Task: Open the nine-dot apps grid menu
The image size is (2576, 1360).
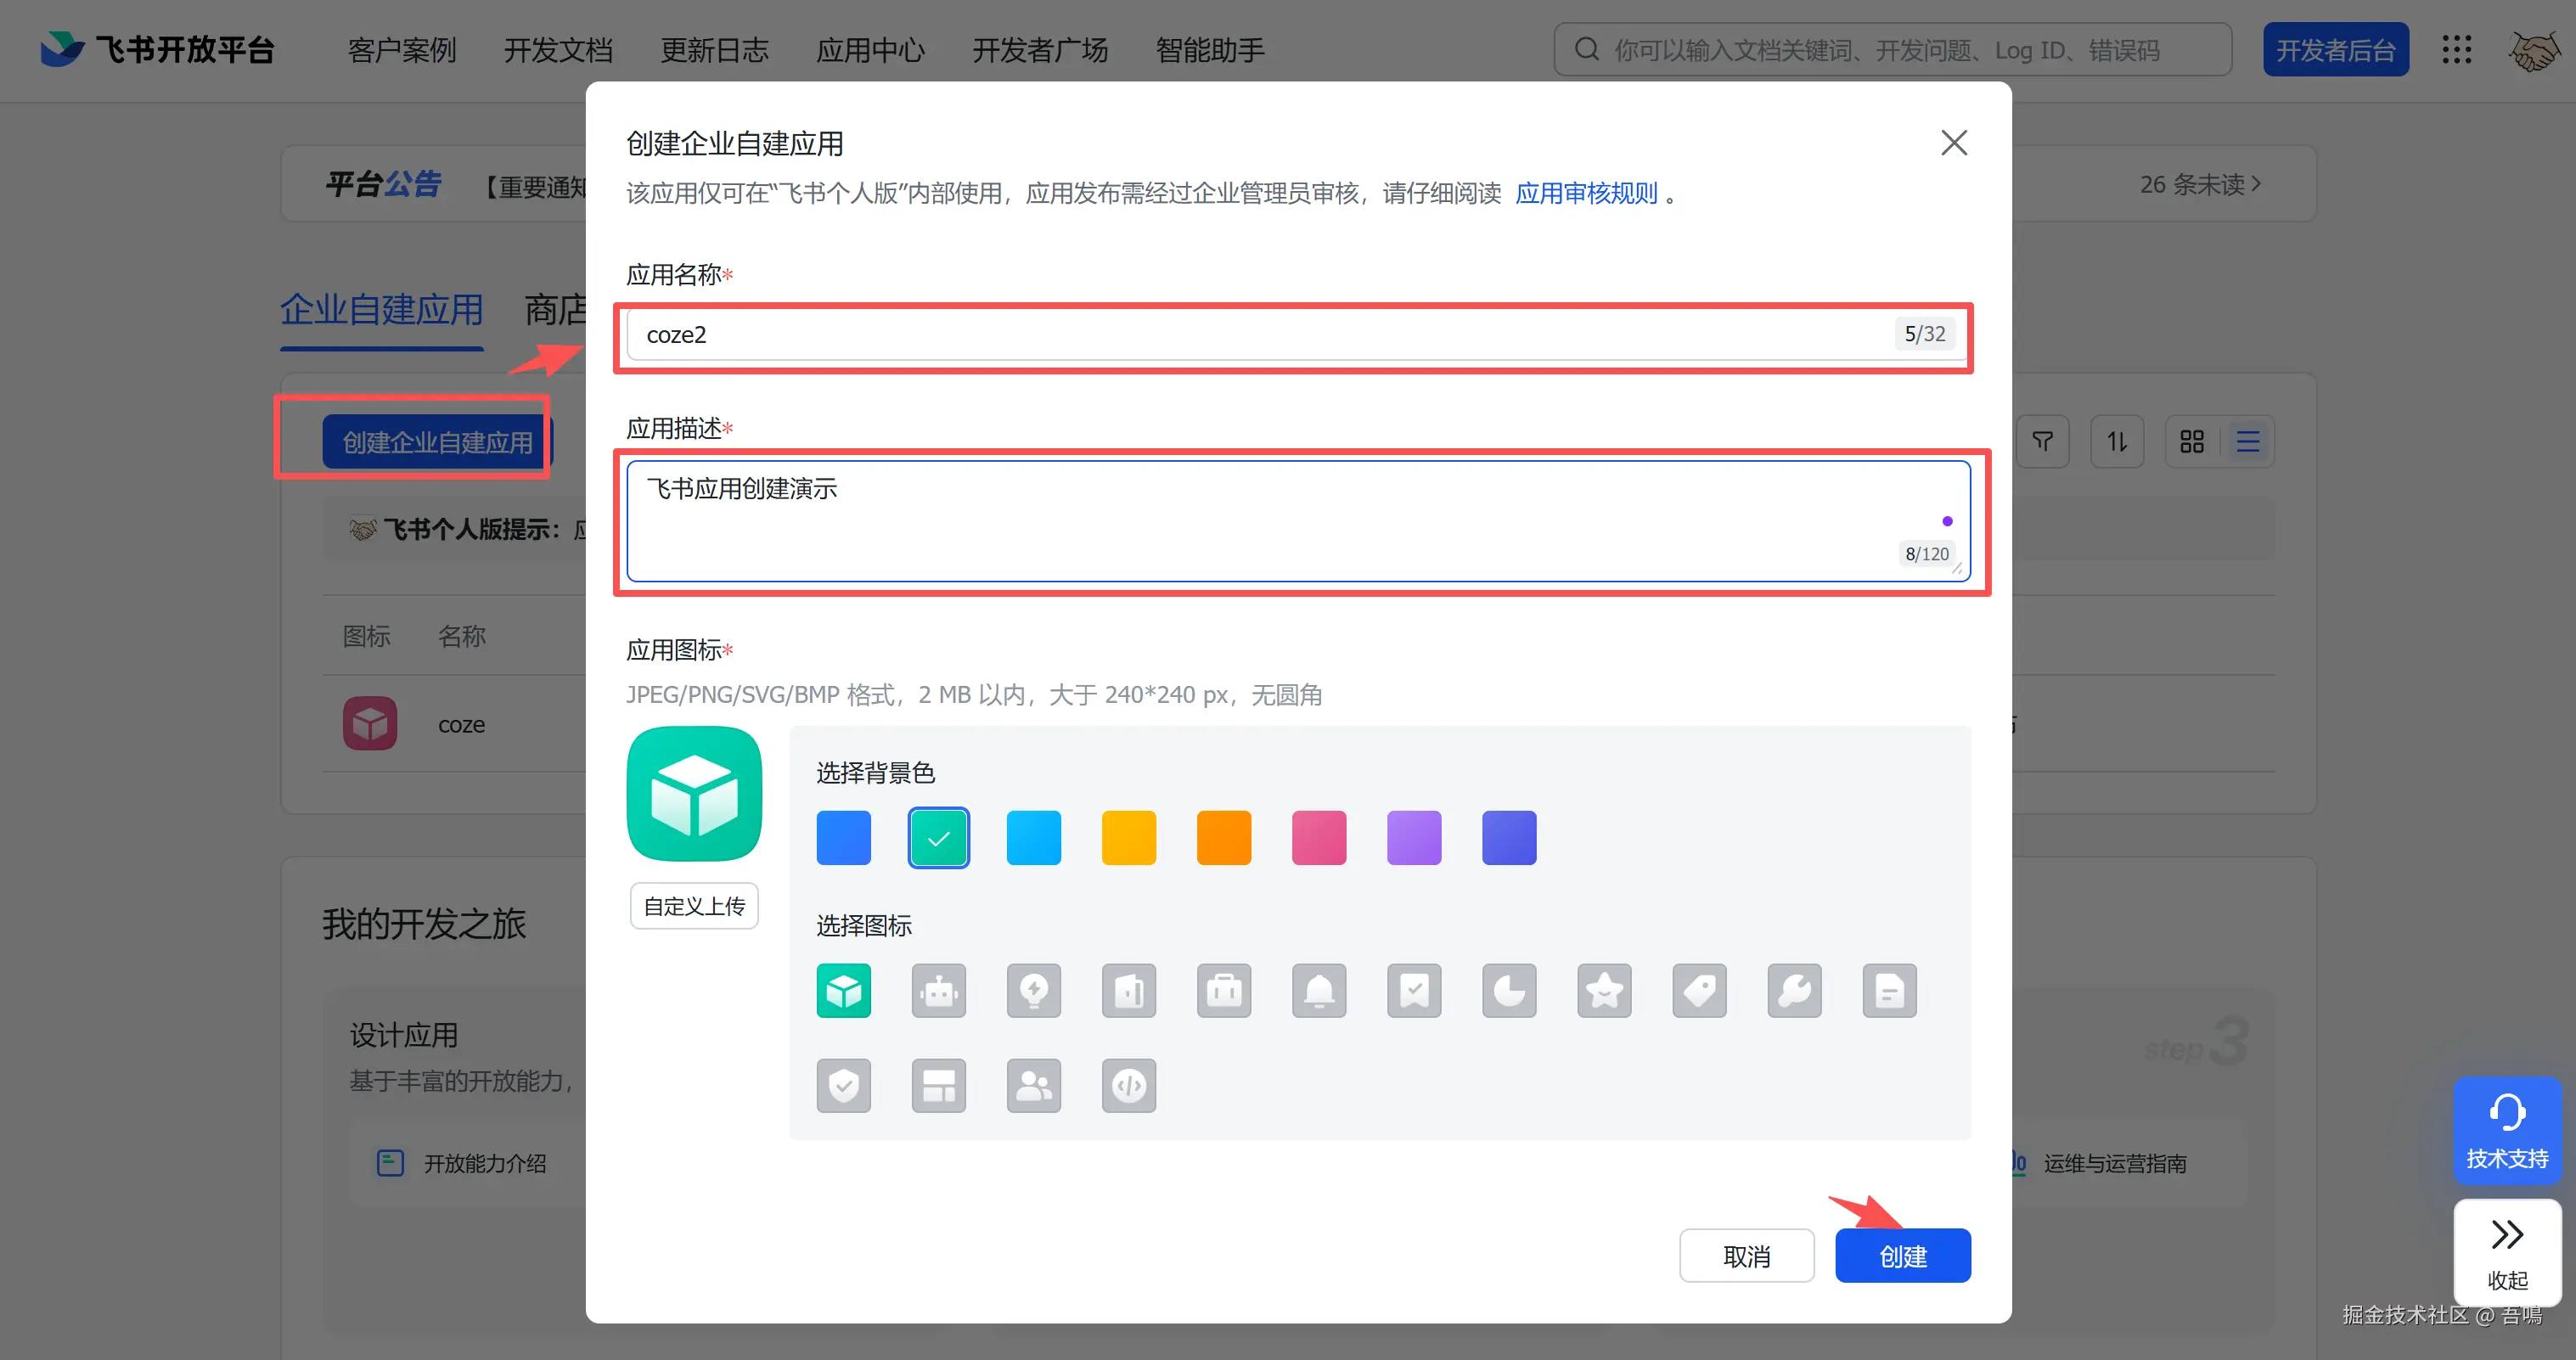Action: click(2456, 50)
